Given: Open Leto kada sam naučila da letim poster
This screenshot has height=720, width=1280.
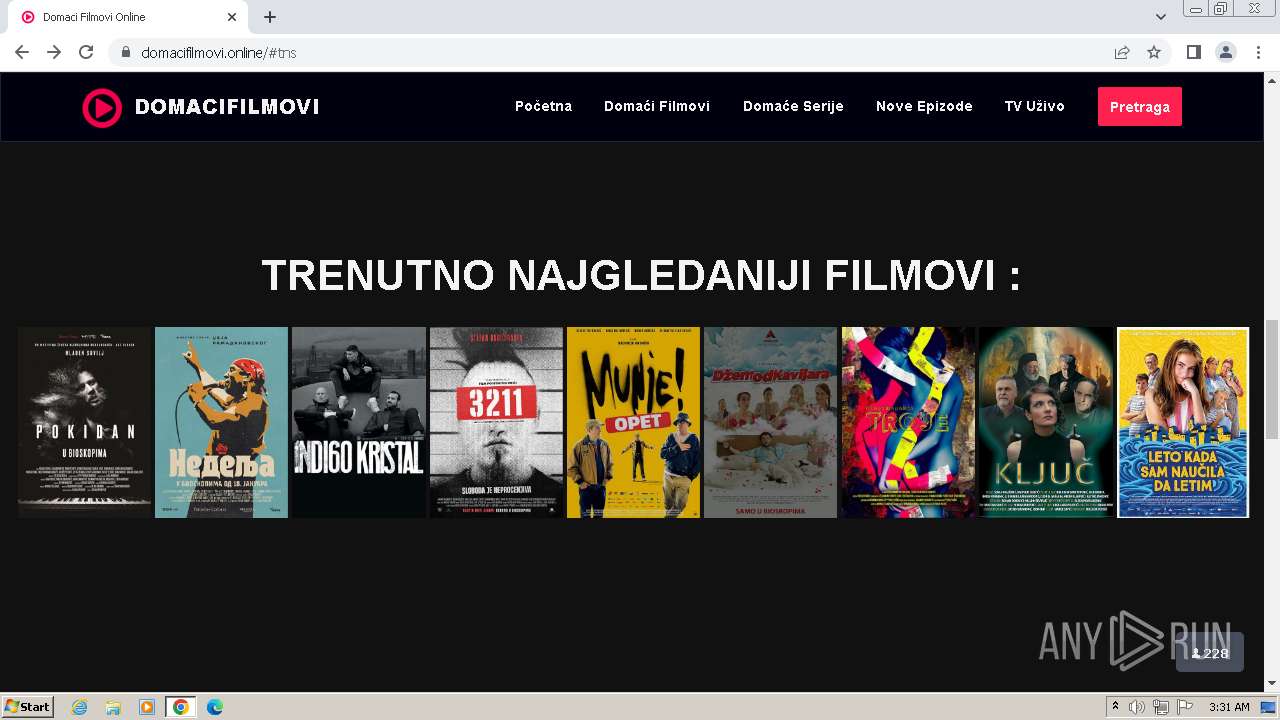Looking at the screenshot, I should tap(1183, 422).
